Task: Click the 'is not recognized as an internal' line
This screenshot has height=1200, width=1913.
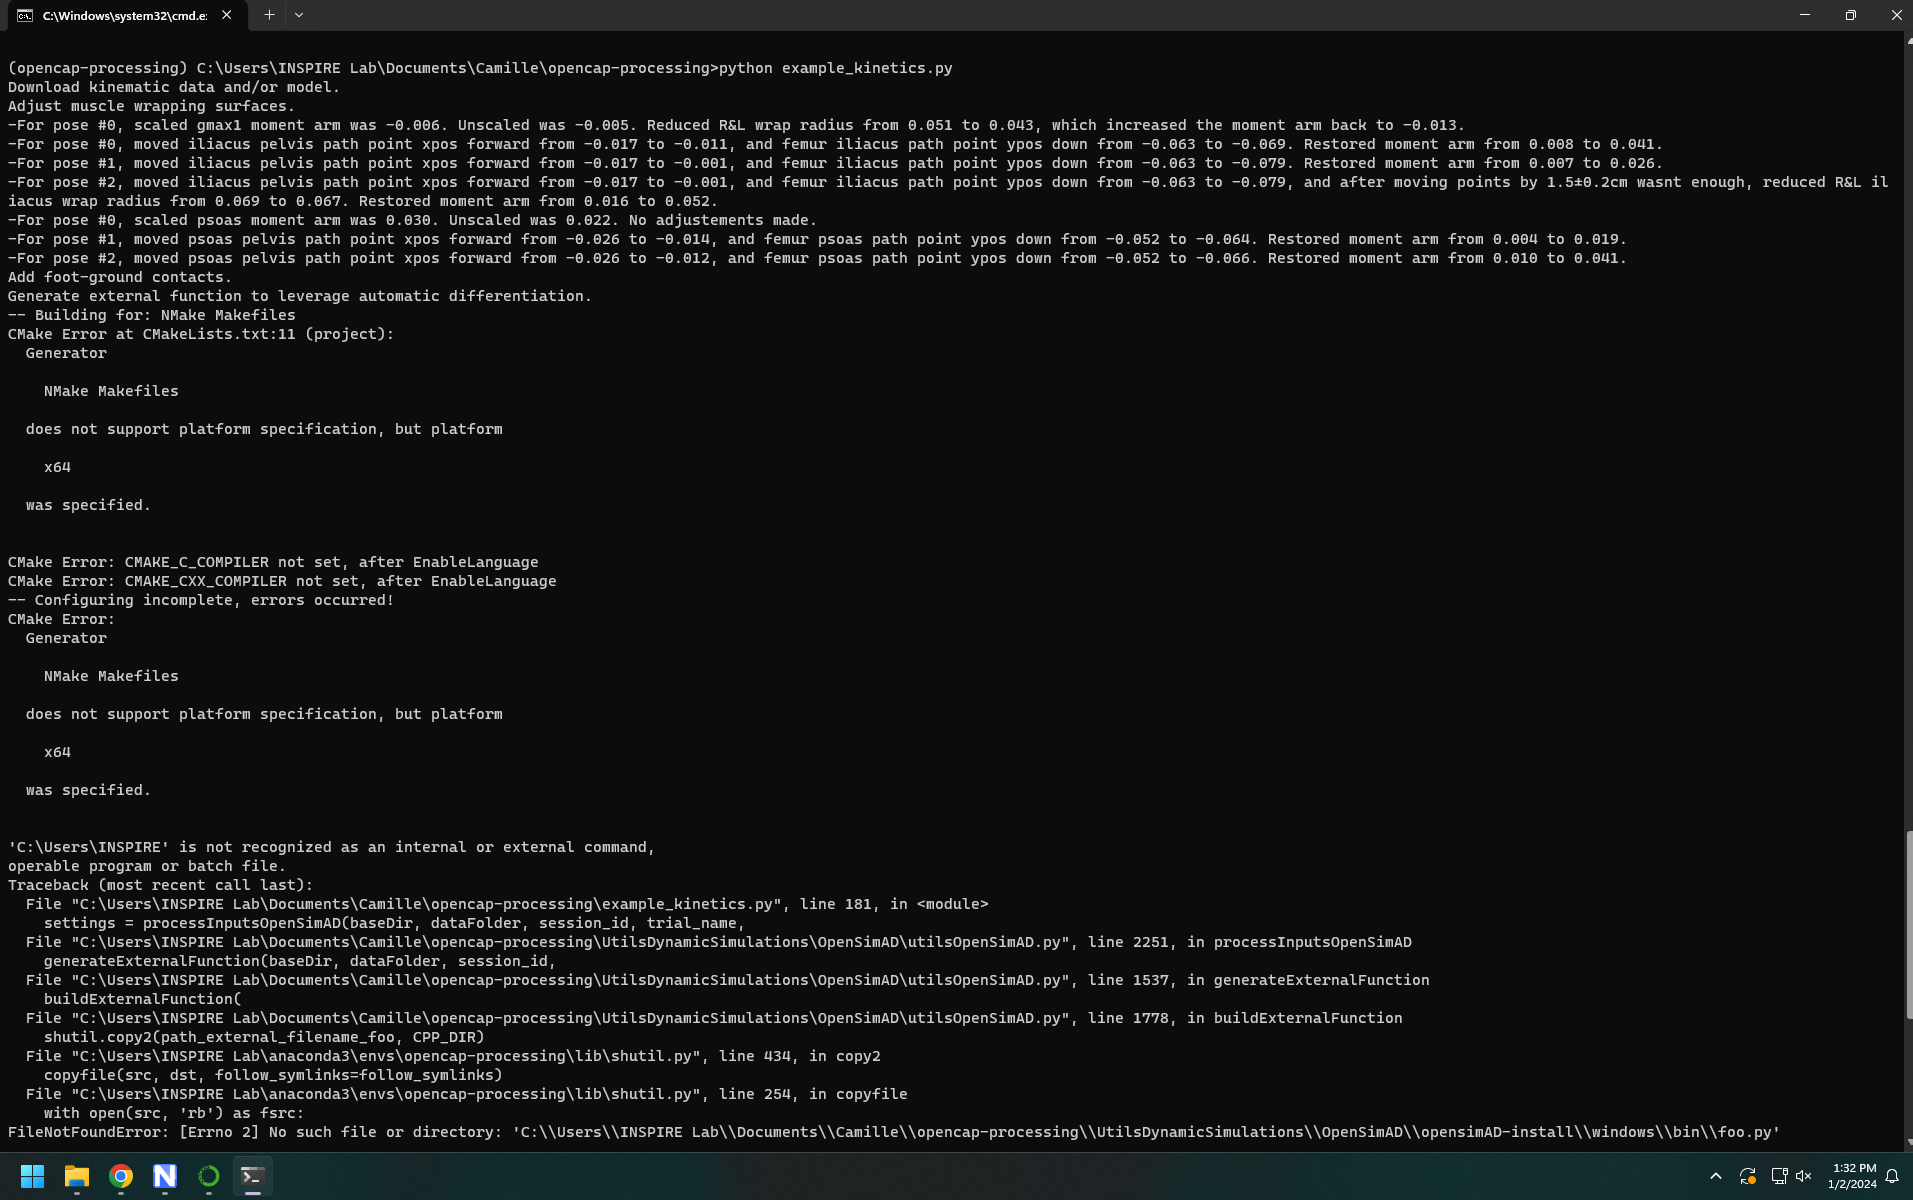Action: [x=331, y=847]
